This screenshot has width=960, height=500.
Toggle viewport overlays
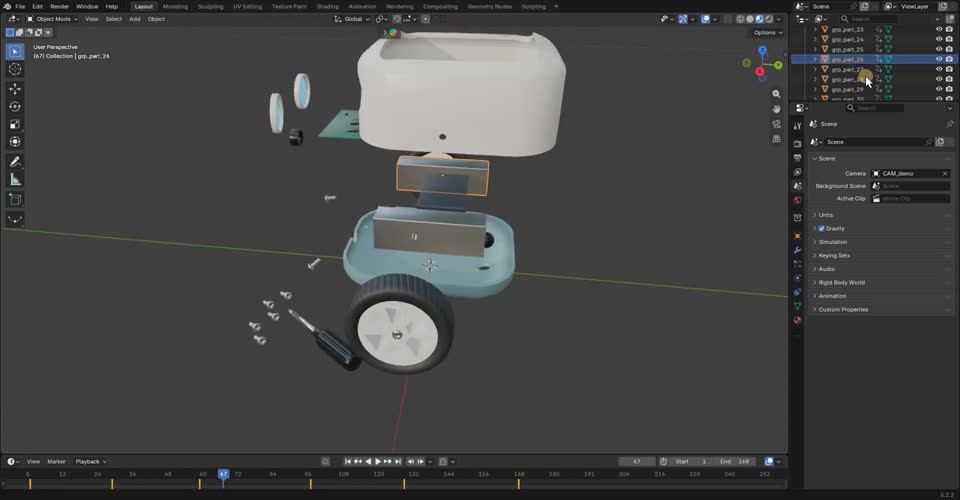pyautogui.click(x=705, y=19)
